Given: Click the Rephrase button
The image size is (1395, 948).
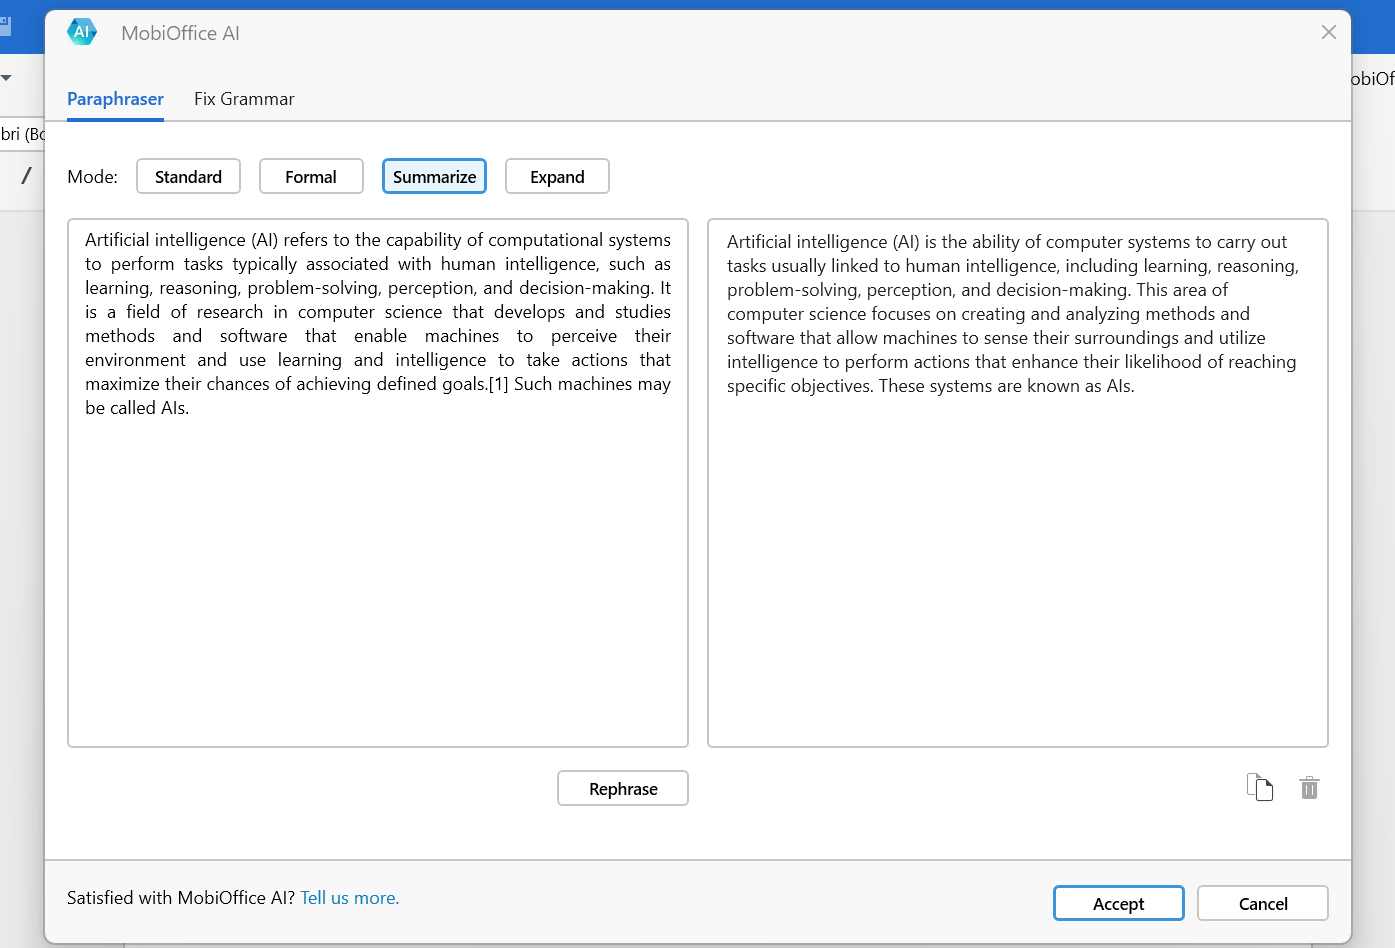Looking at the screenshot, I should [x=623, y=788].
